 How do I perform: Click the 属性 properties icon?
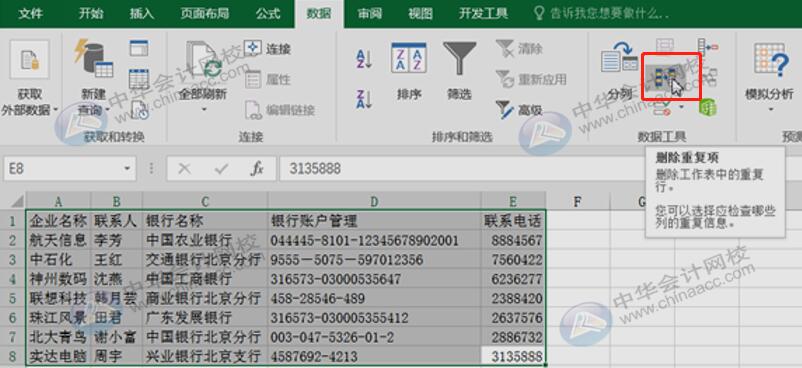[x=253, y=79]
